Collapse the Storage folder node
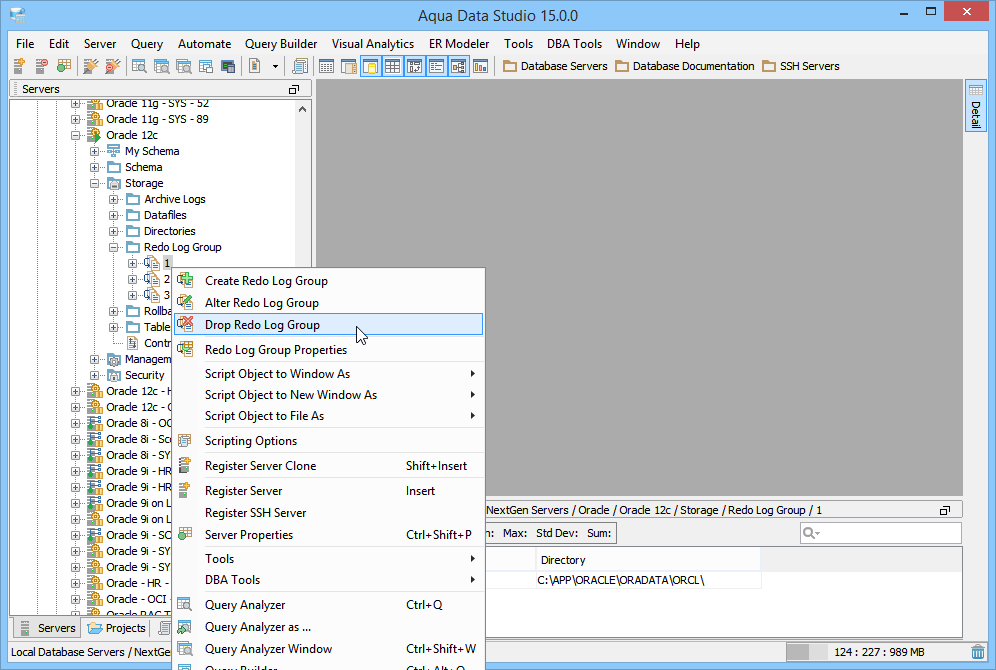The width and height of the screenshot is (996, 670). 95,184
